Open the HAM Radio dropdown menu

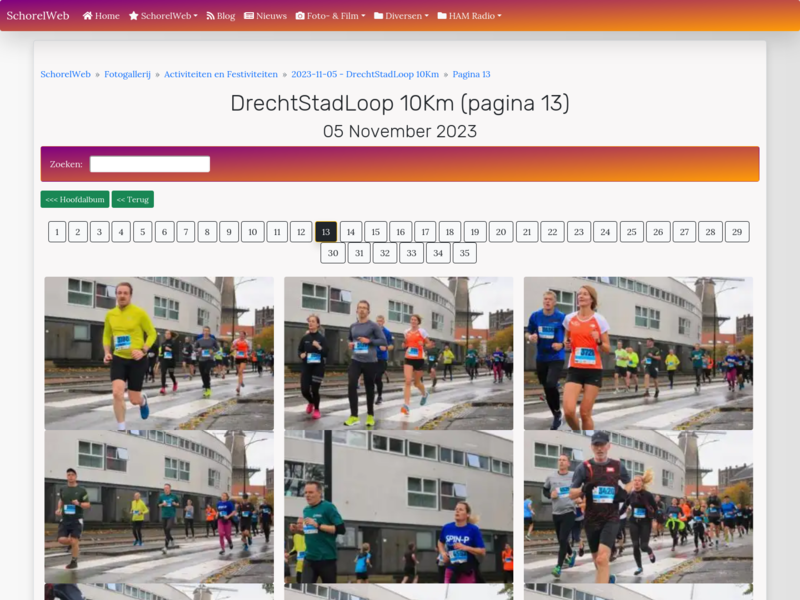[x=469, y=16]
